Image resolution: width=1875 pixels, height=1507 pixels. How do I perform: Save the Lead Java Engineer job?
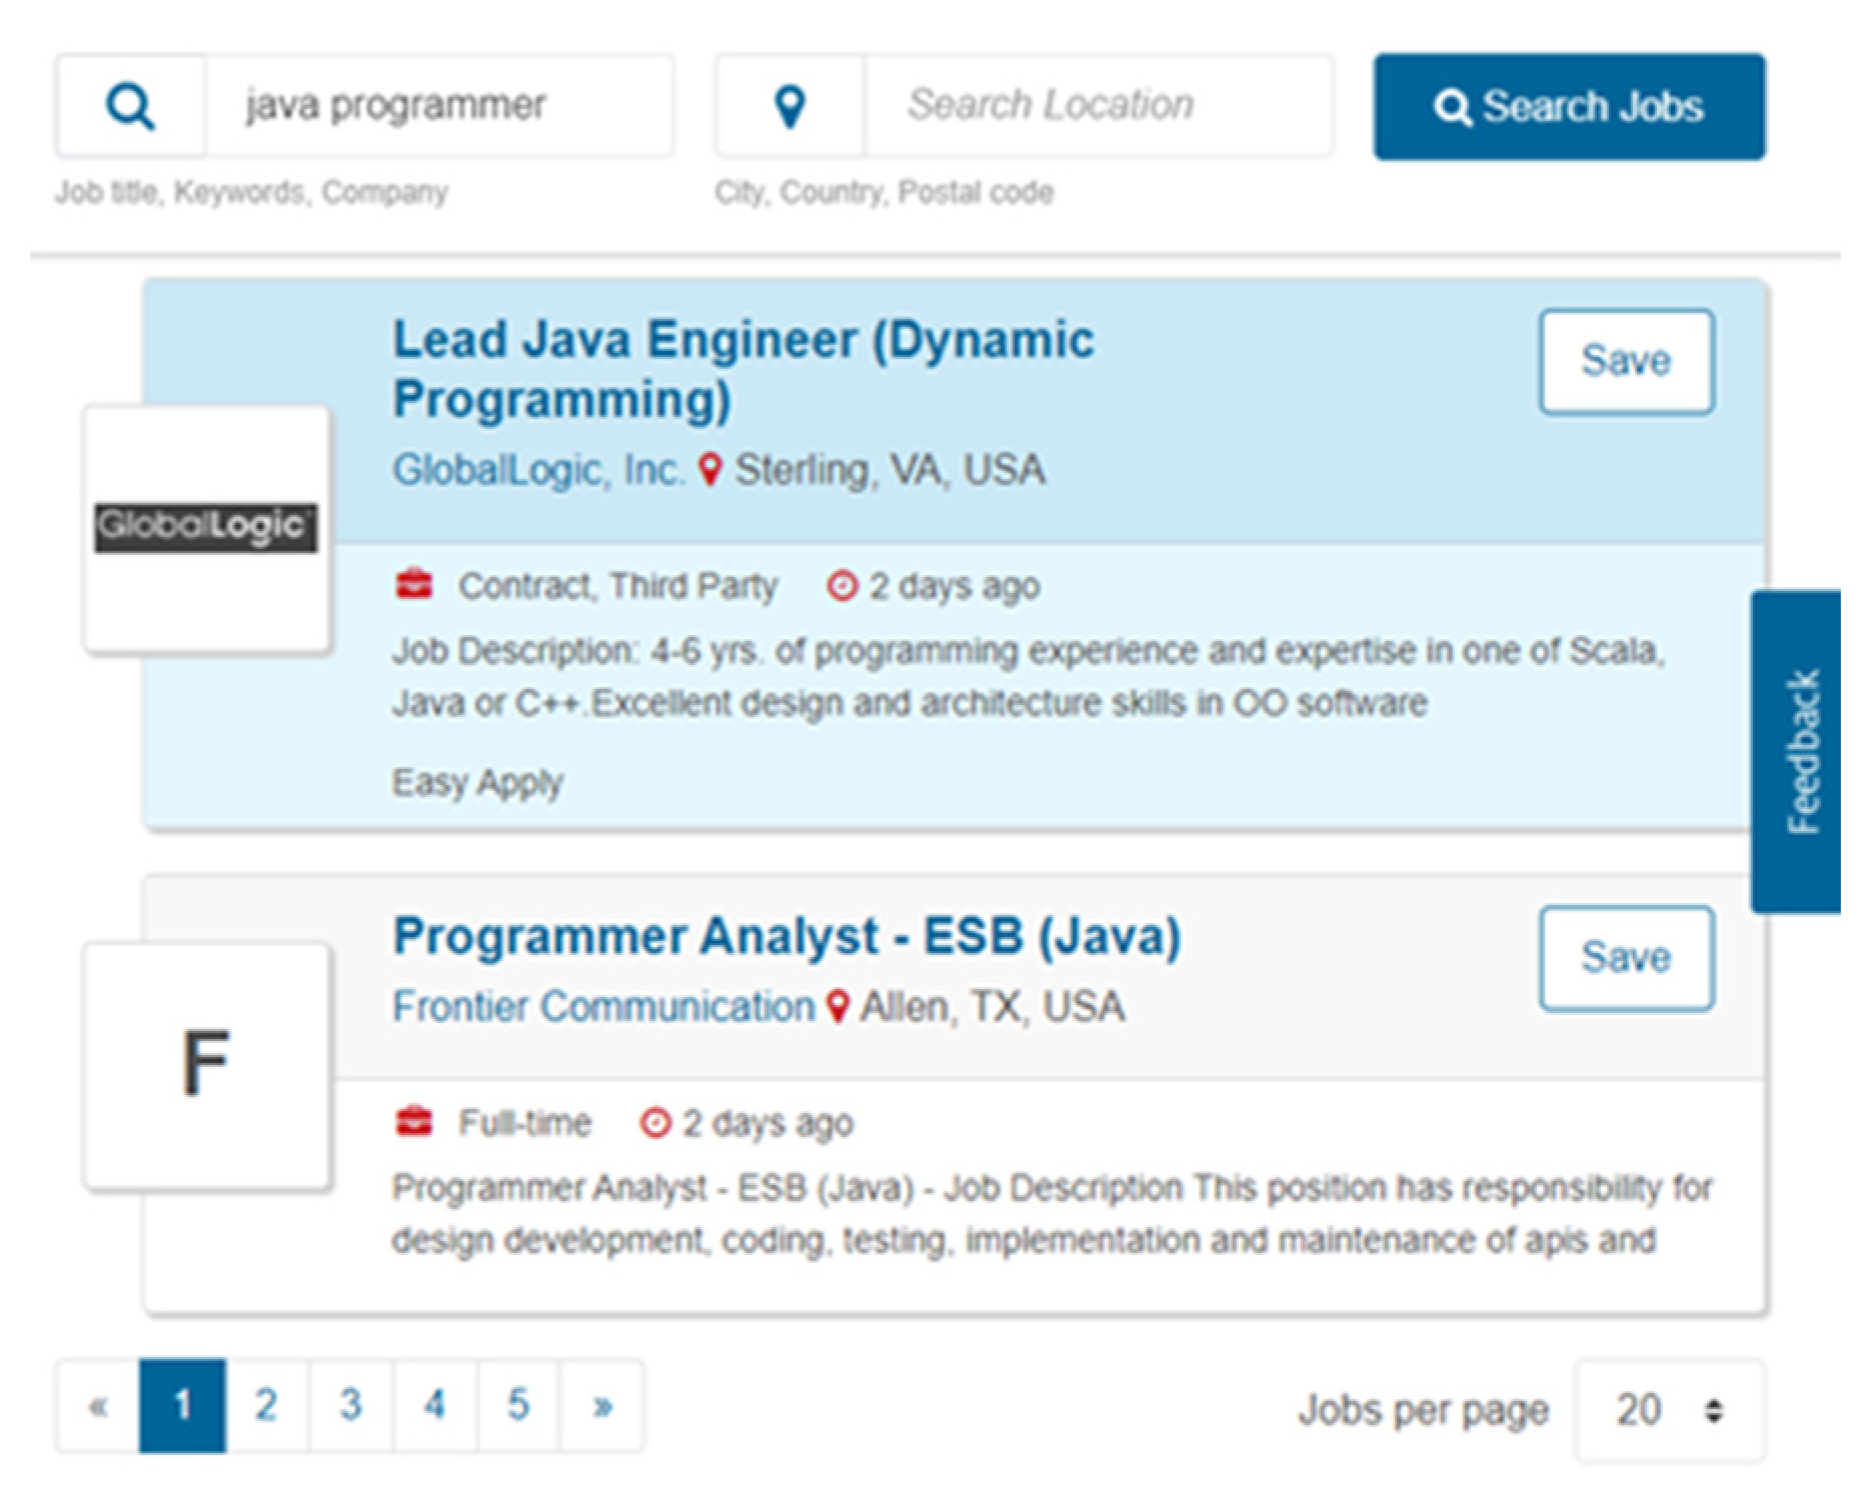pos(1626,361)
